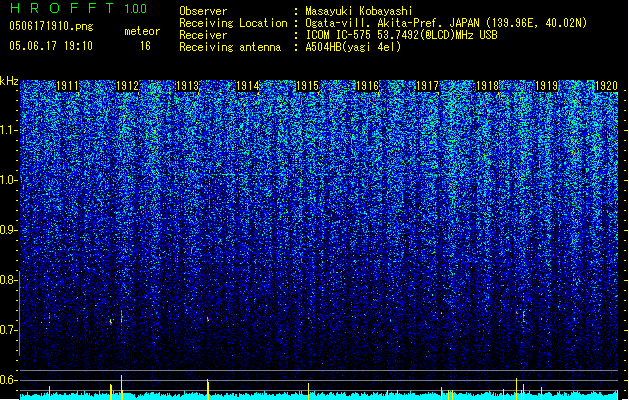Click the meteor label

142,31
